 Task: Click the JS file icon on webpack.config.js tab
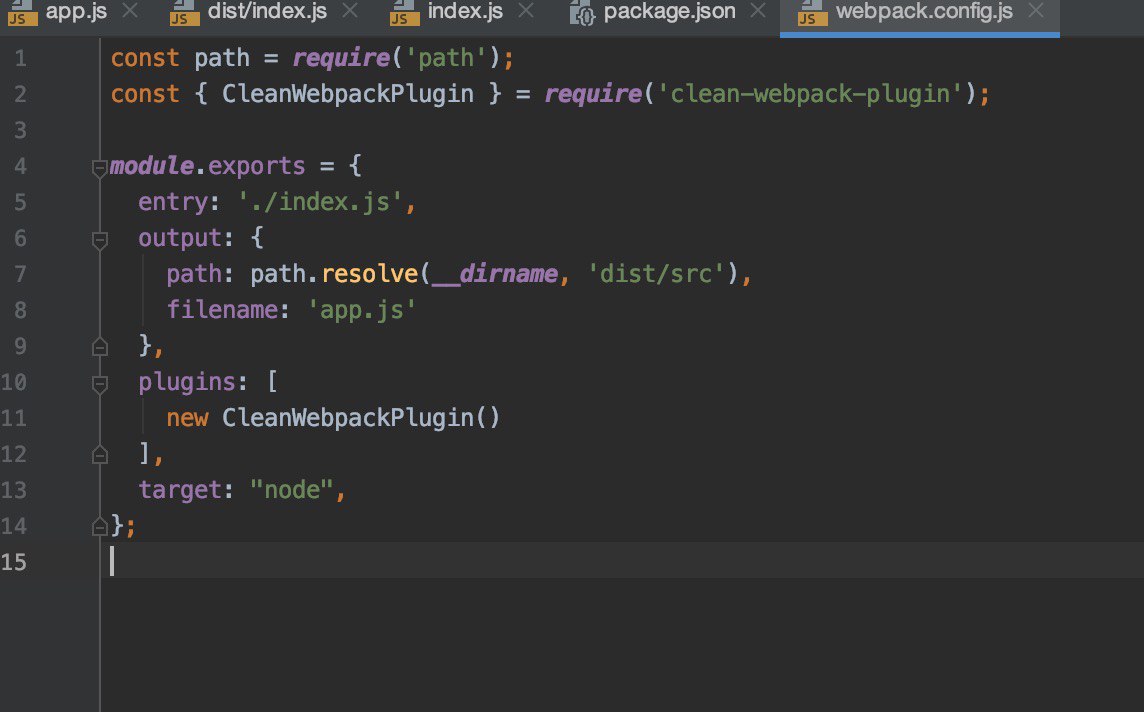pyautogui.click(x=813, y=13)
